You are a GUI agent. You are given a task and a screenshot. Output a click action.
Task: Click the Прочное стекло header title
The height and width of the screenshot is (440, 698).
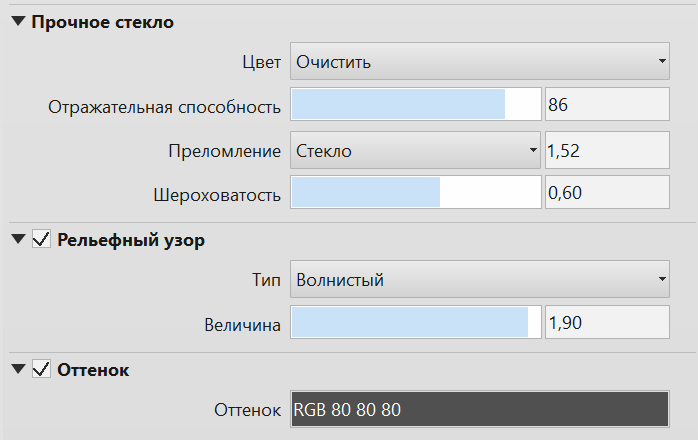(102, 22)
